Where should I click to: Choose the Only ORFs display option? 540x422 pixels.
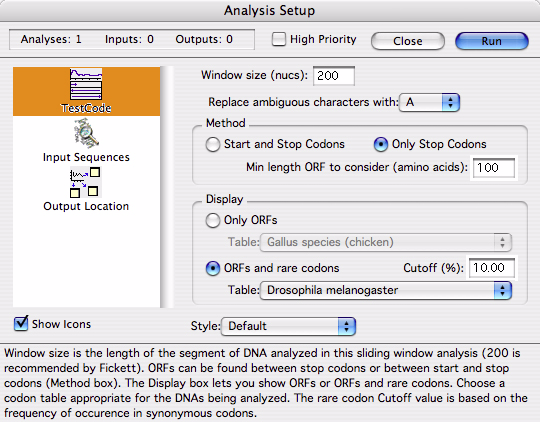coord(213,220)
